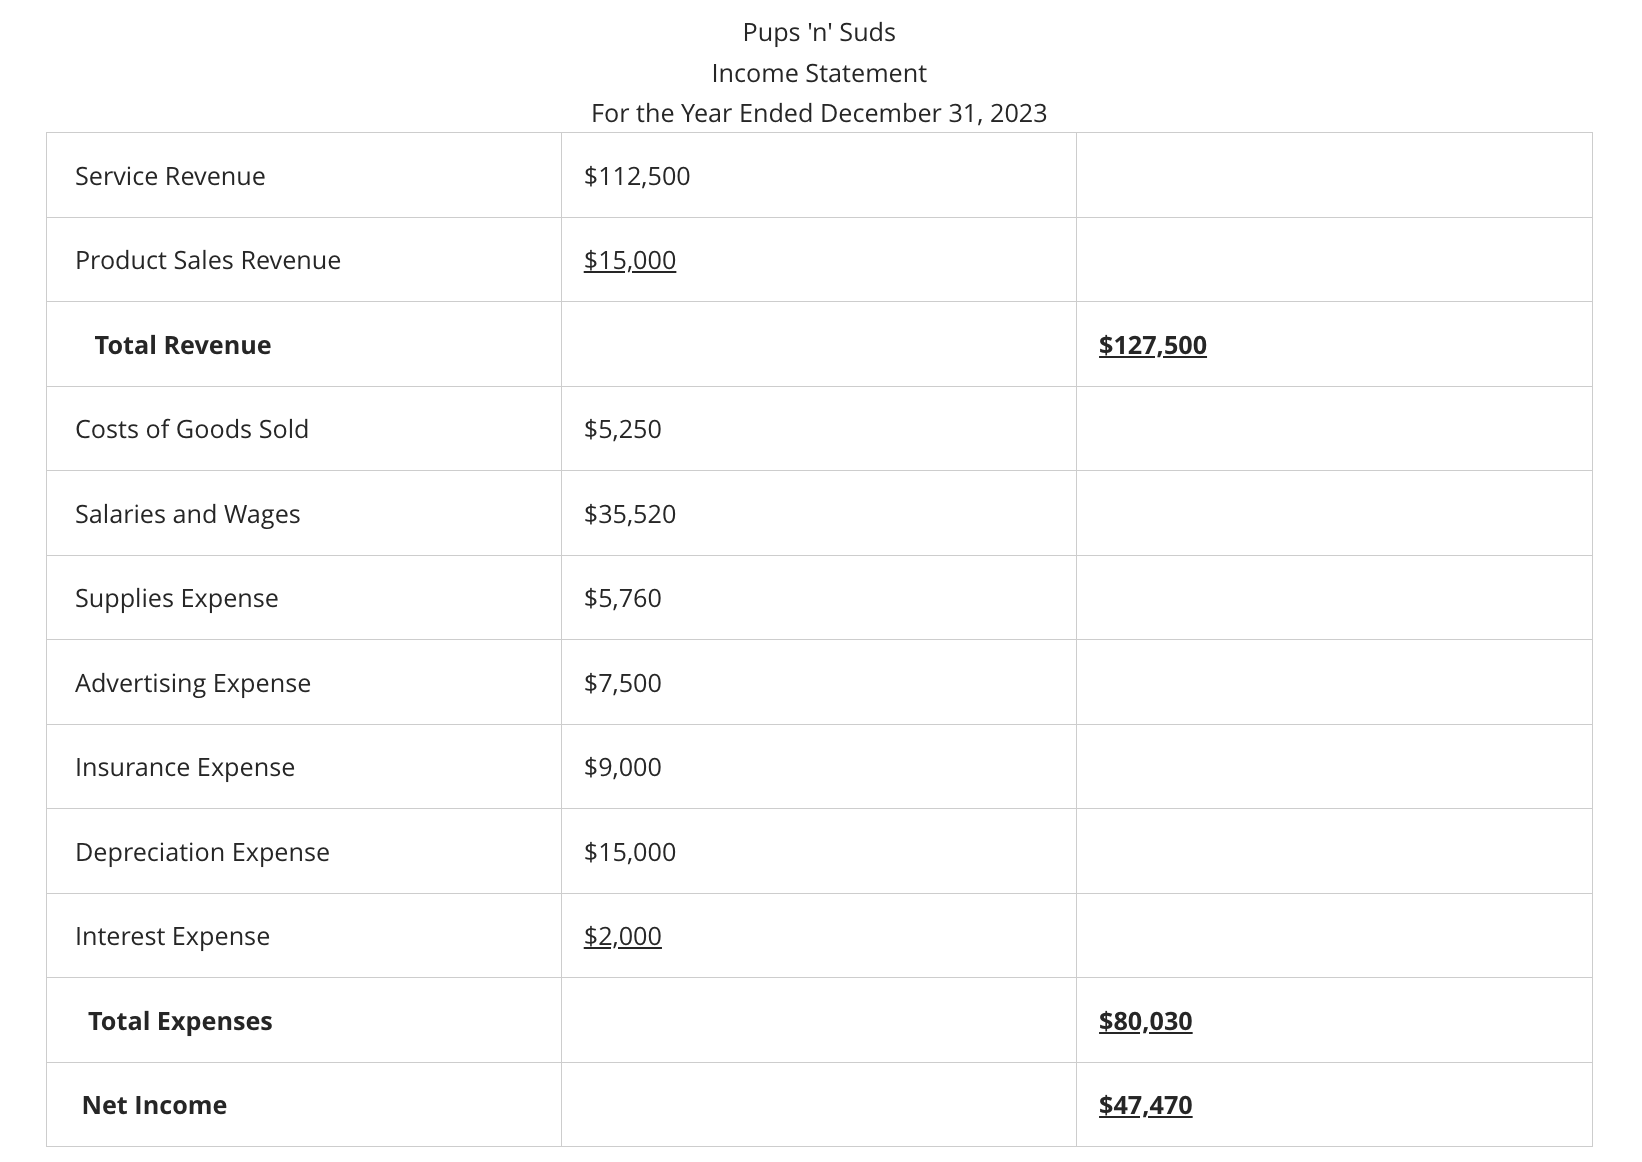
Task: Select the underlined $15,000 product sales amount
Action: click(x=630, y=260)
